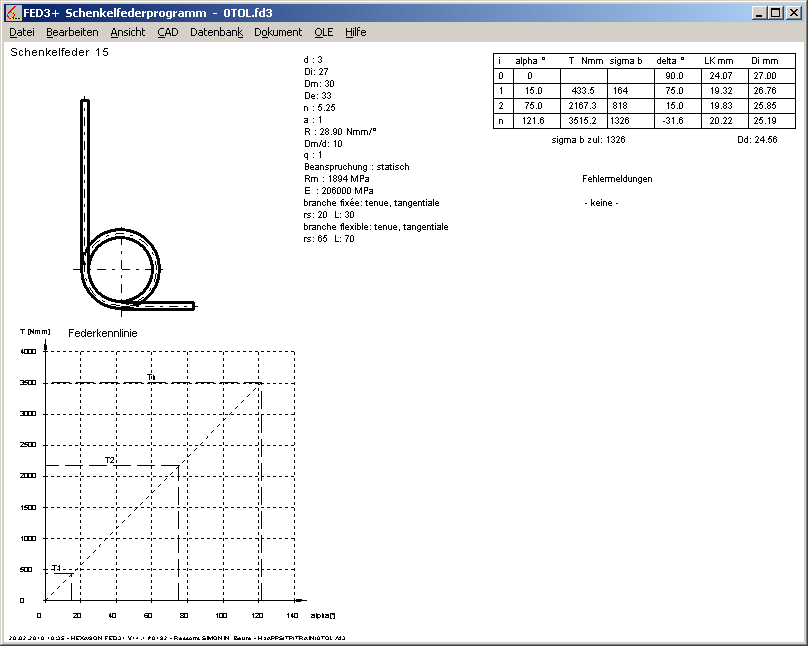Viewport: 808px width, 646px height.
Task: Open the Datenbank menu
Action: 216,32
